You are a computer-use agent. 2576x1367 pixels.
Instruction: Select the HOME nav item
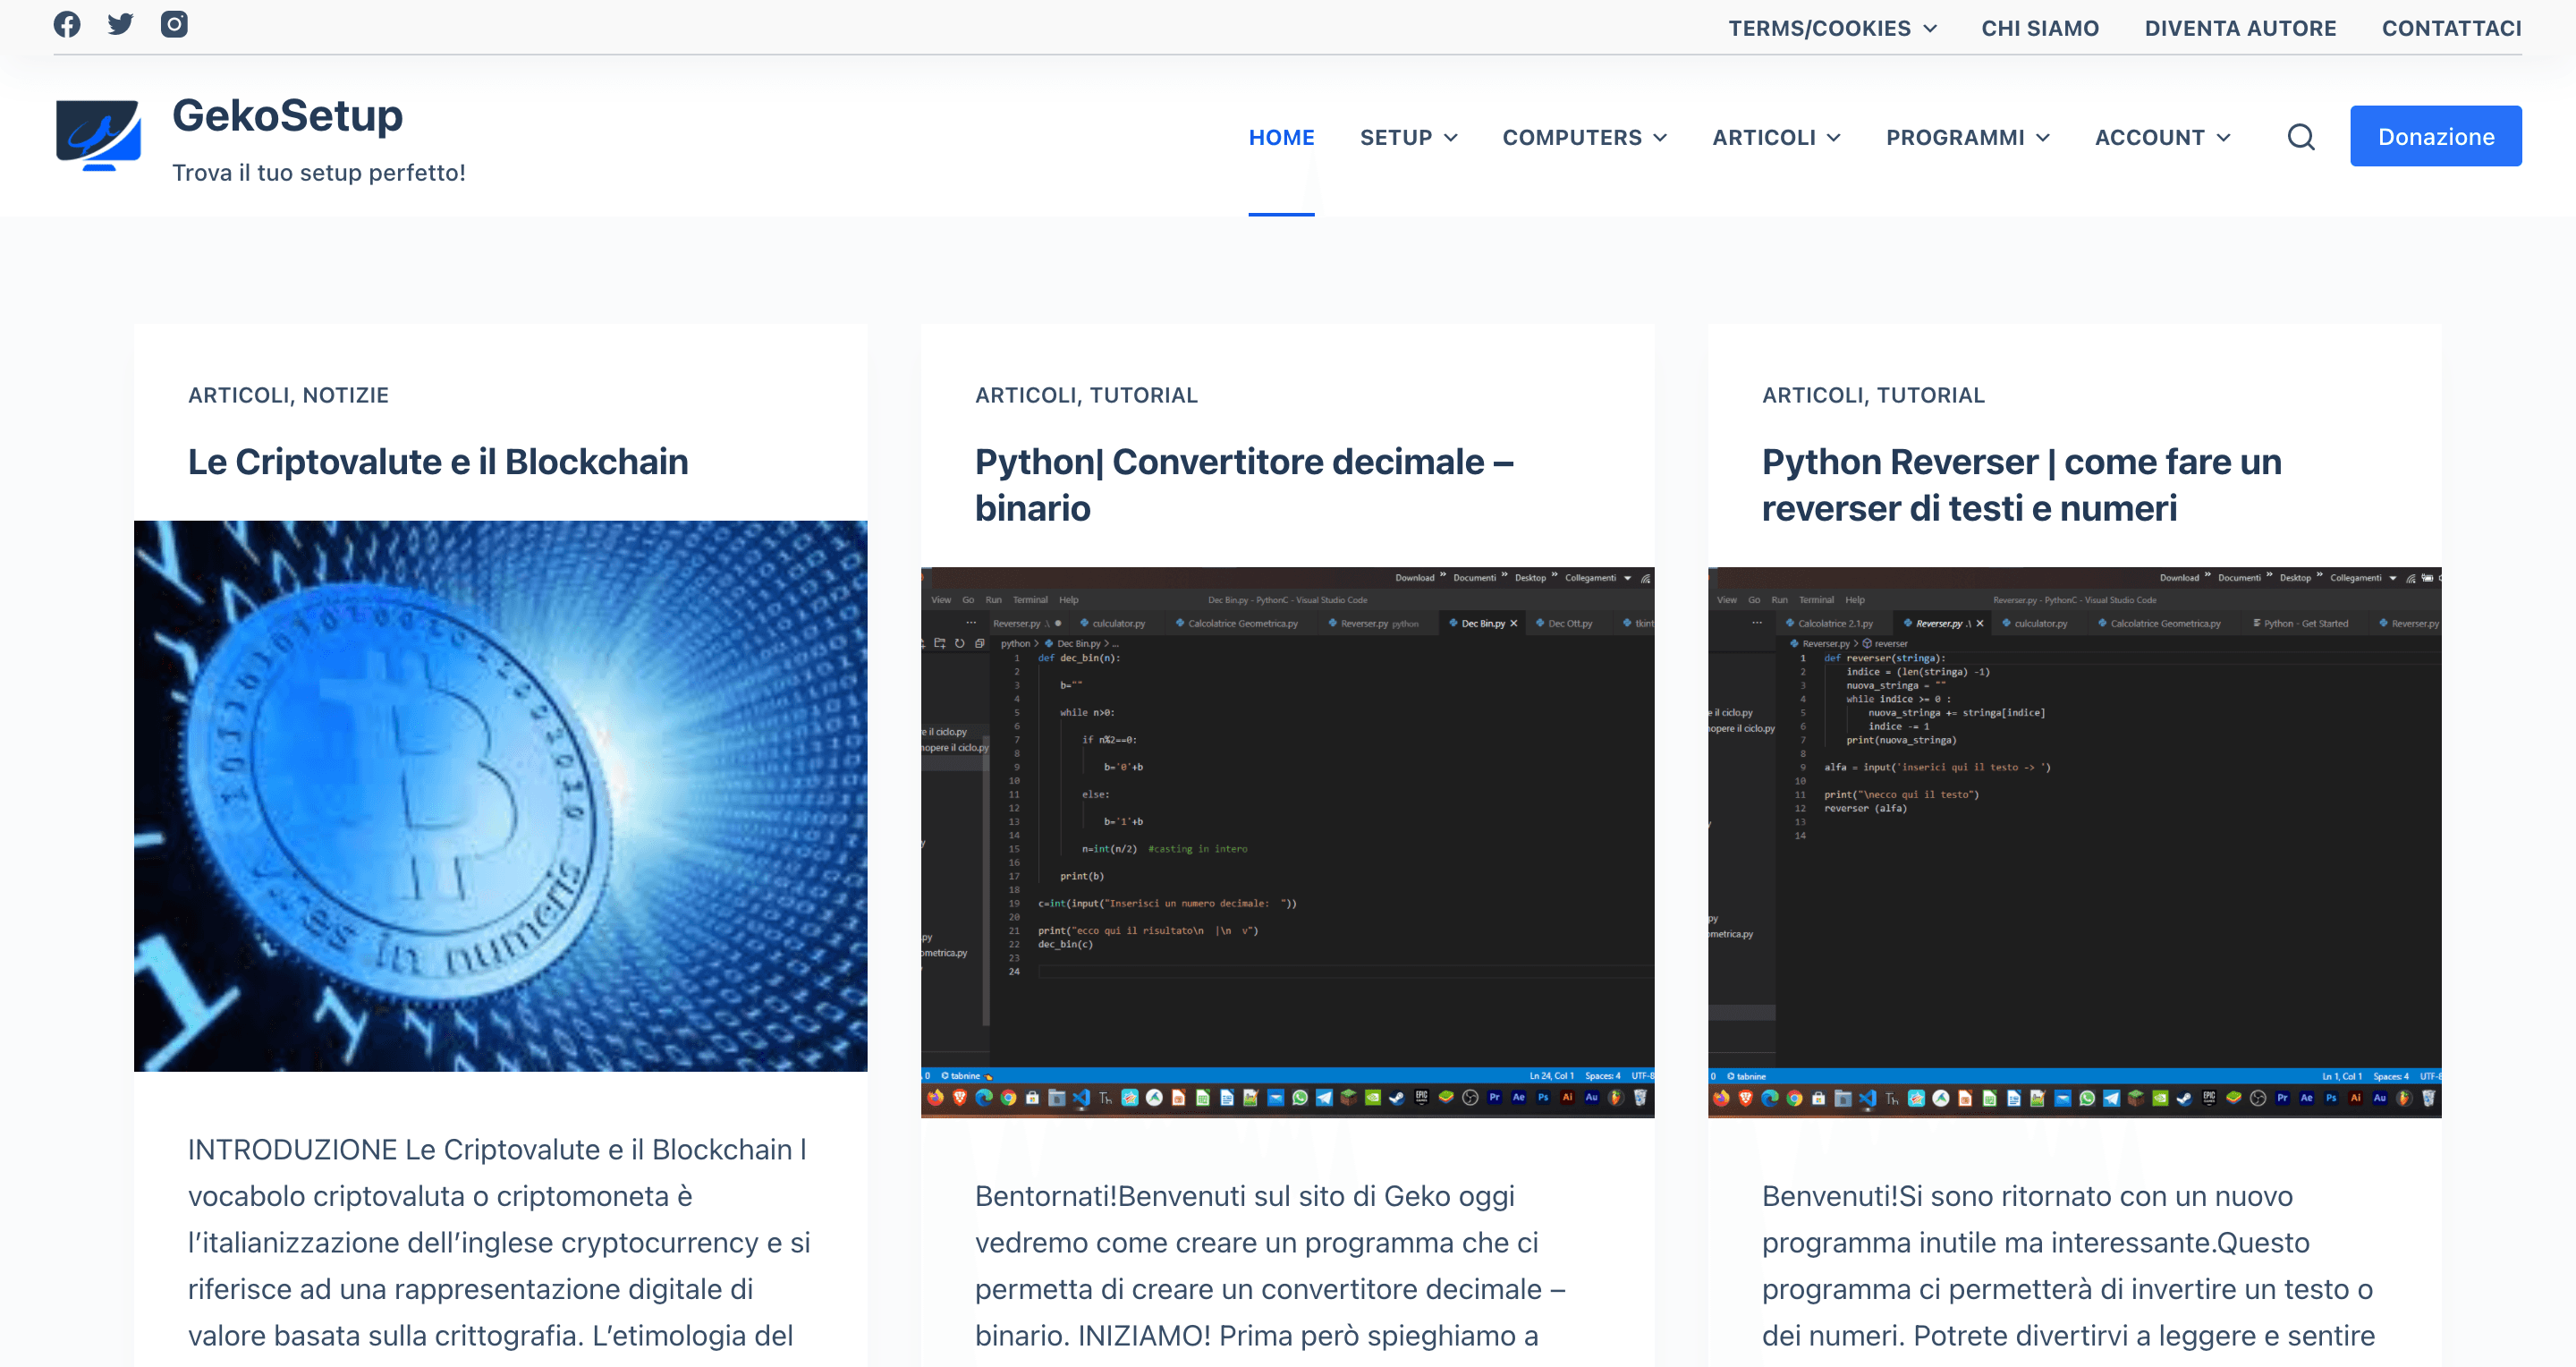point(1281,137)
